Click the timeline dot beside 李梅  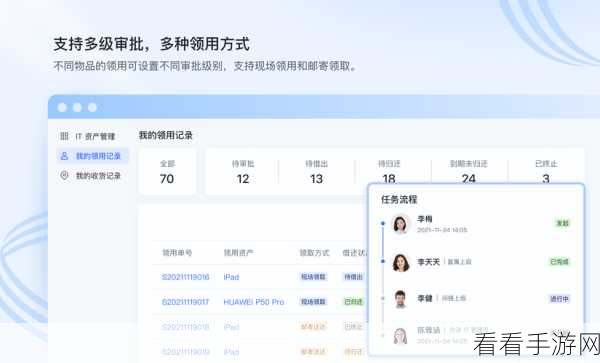383,223
